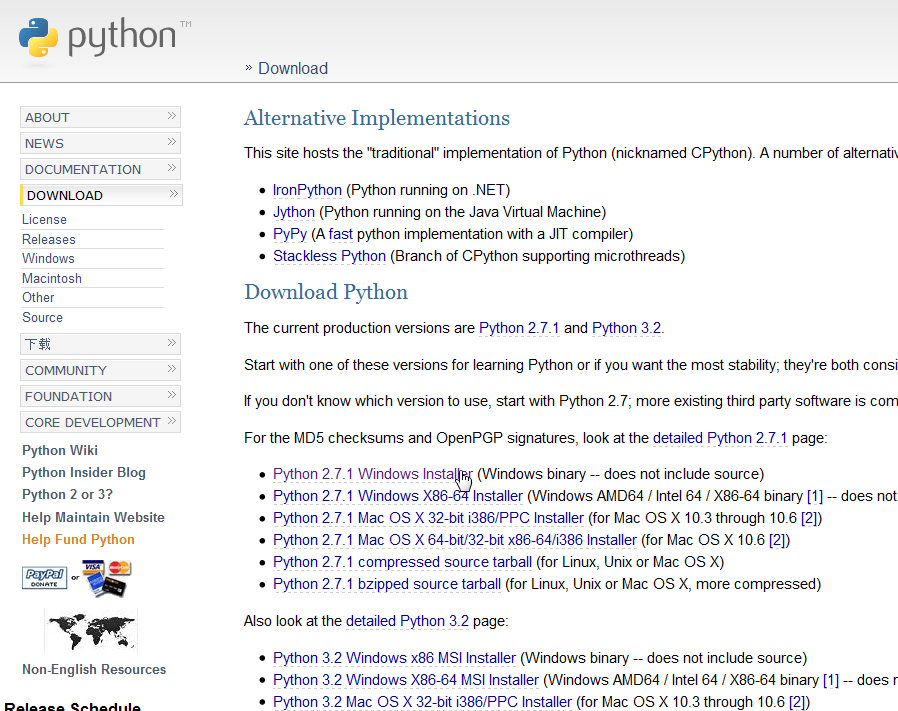Open the Macintosh submenu page
Viewport: 898px width, 711px height.
click(52, 278)
